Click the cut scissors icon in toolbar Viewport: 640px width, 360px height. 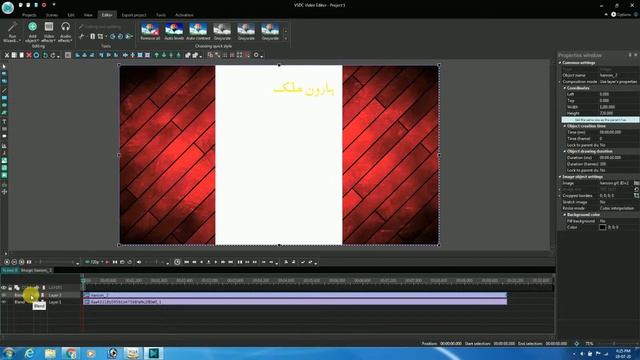(x=7, y=55)
